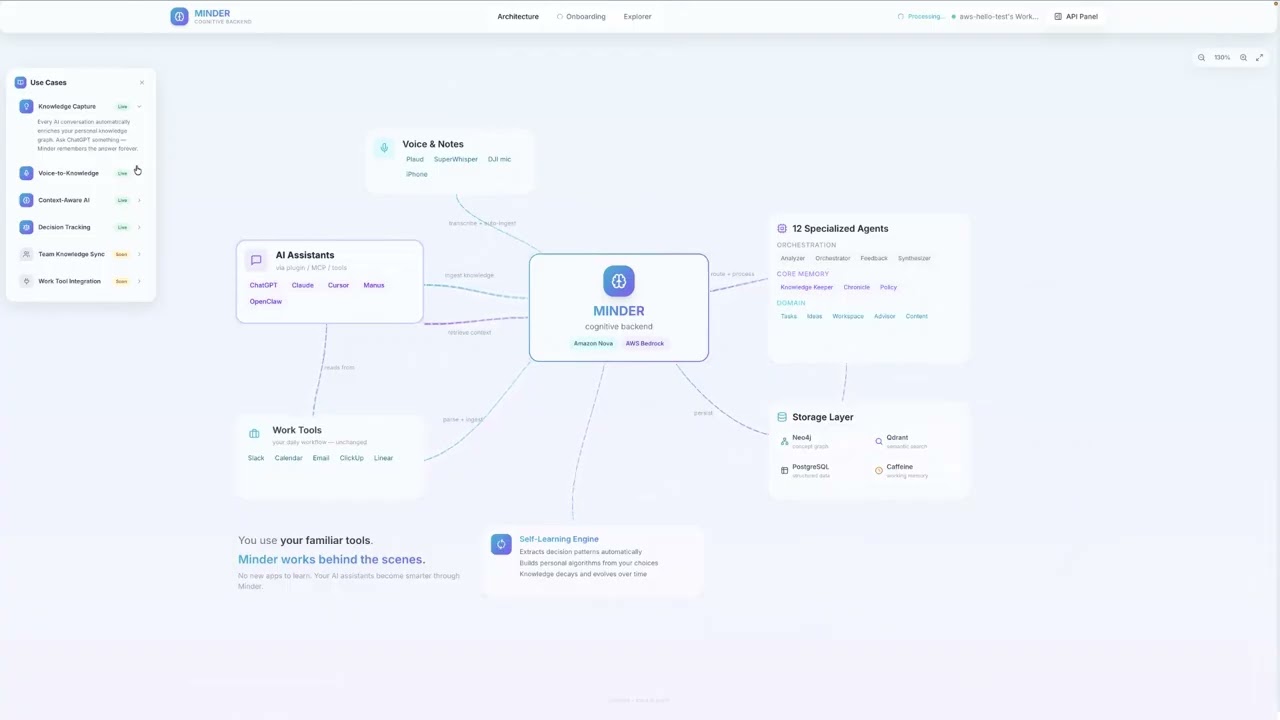The height and width of the screenshot is (720, 1280).
Task: Click the Processing spinner indicator
Action: tap(900, 16)
